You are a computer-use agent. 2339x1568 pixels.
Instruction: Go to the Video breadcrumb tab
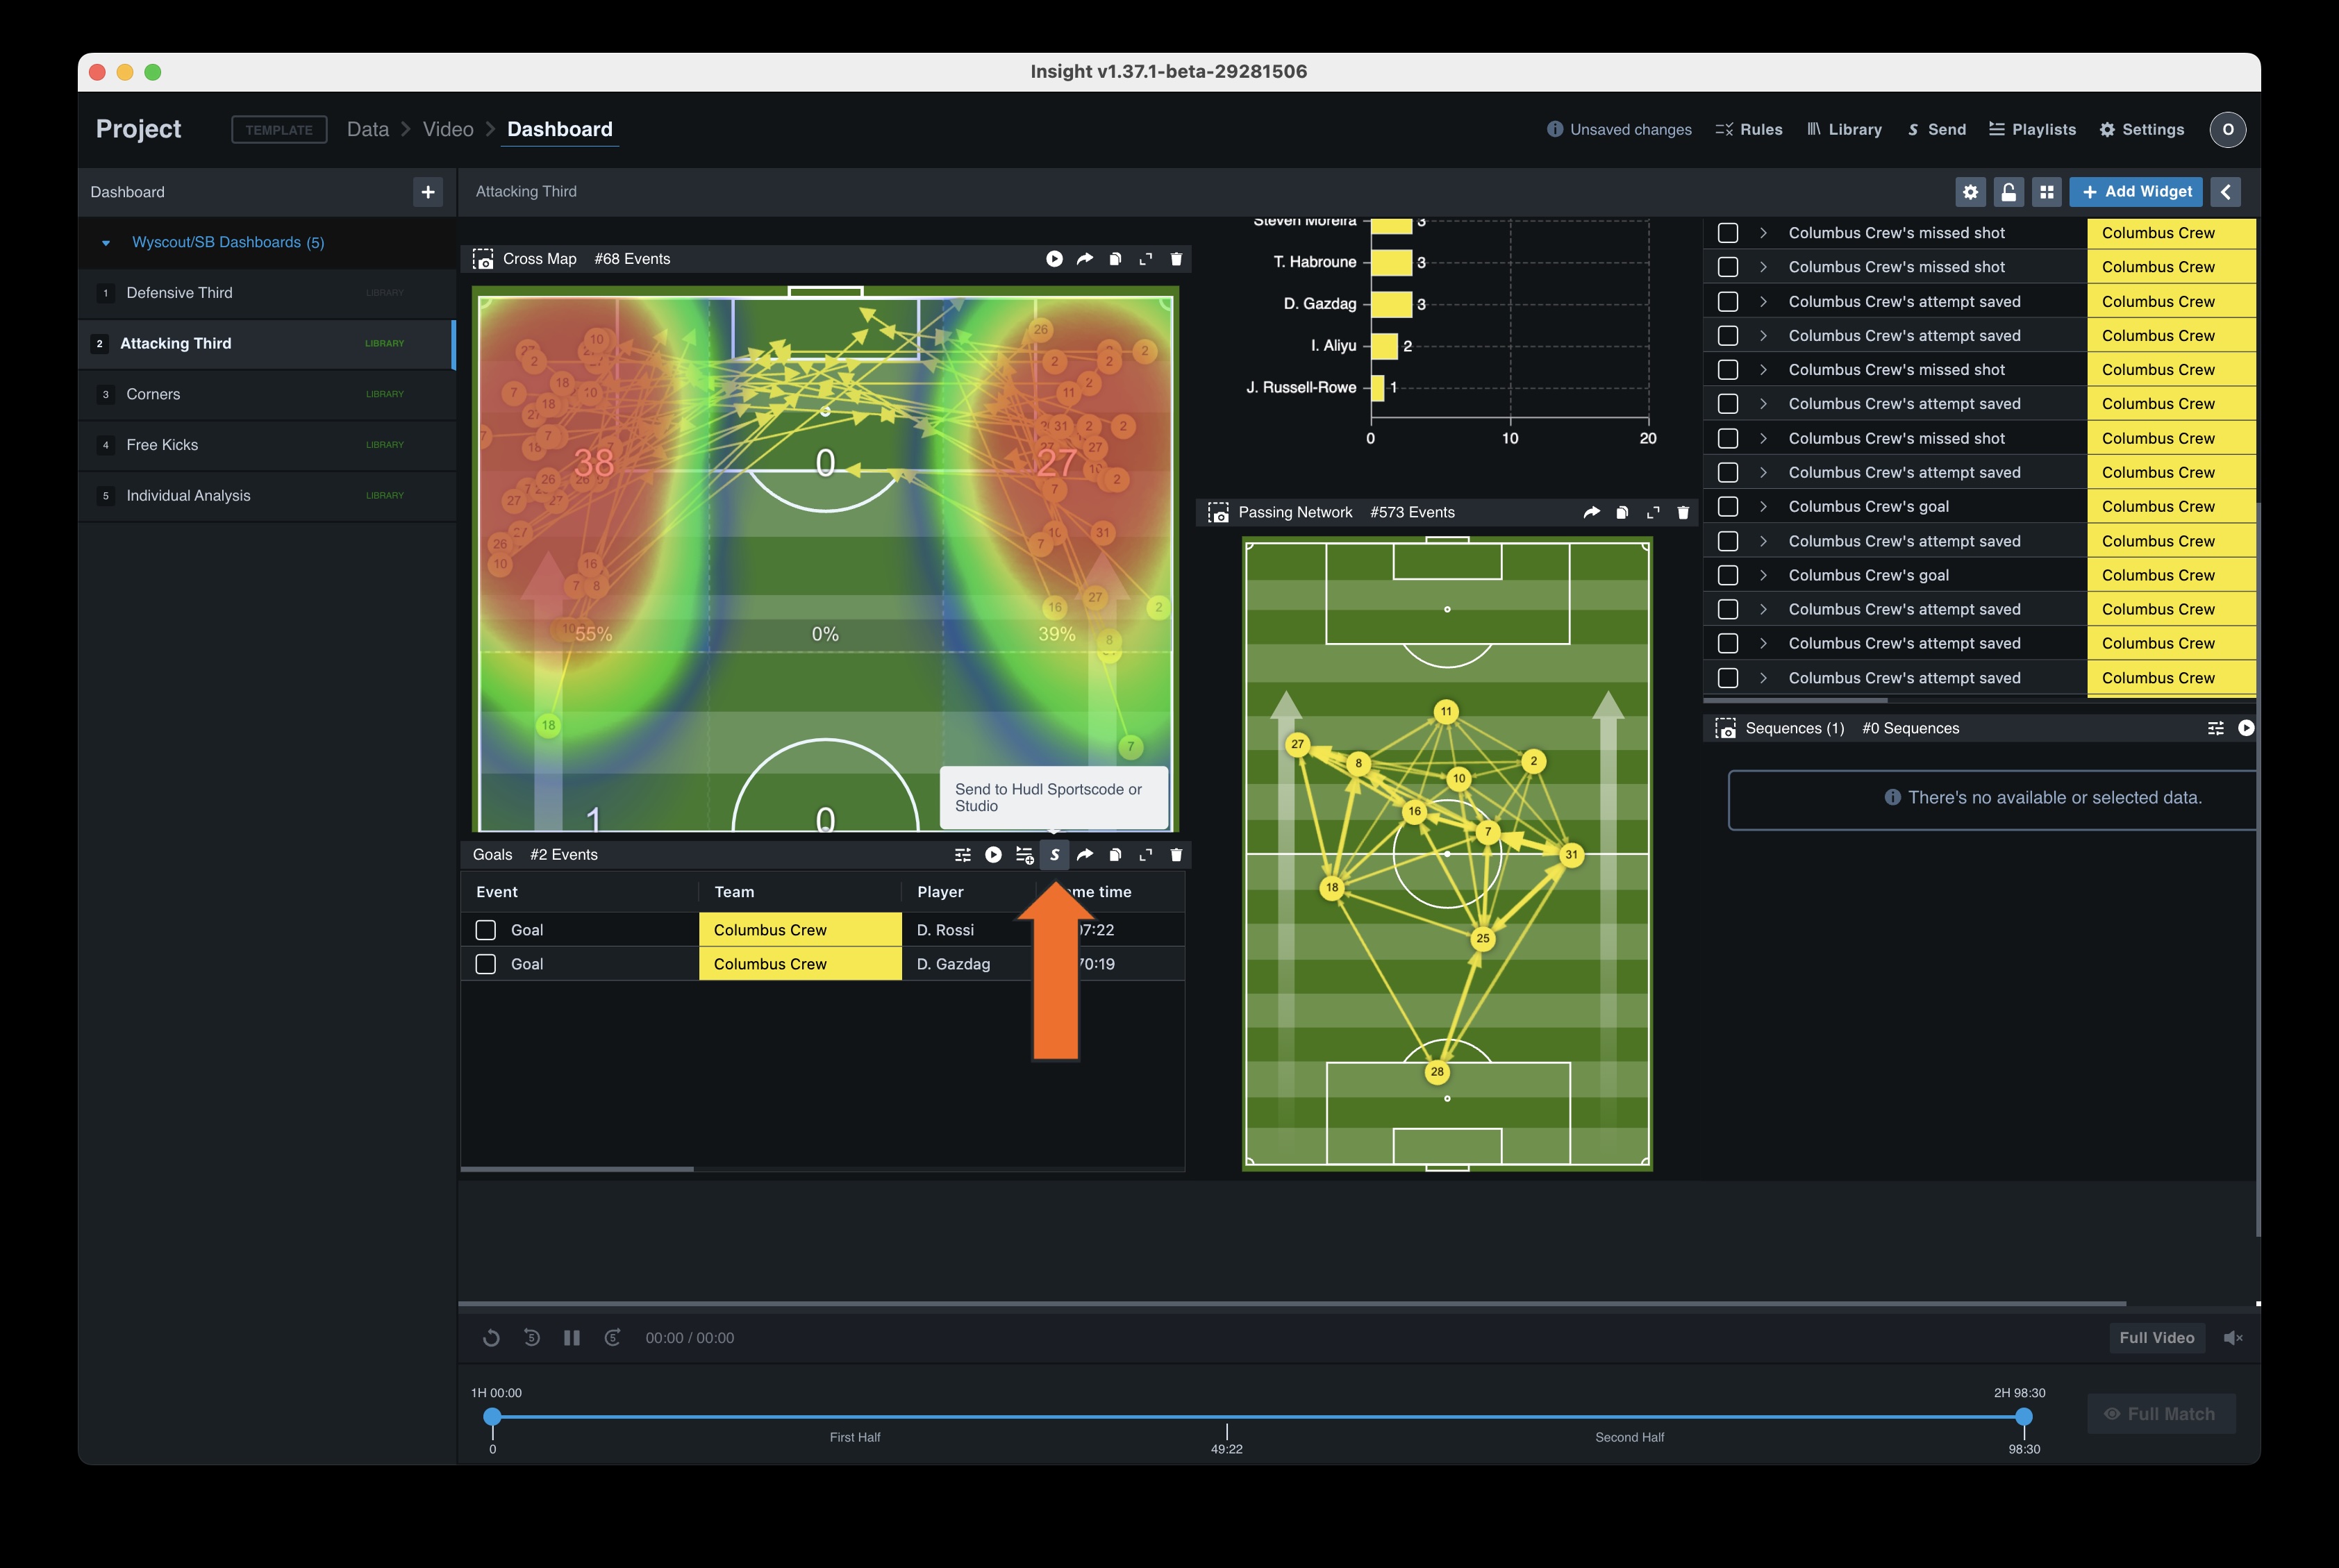tap(448, 129)
